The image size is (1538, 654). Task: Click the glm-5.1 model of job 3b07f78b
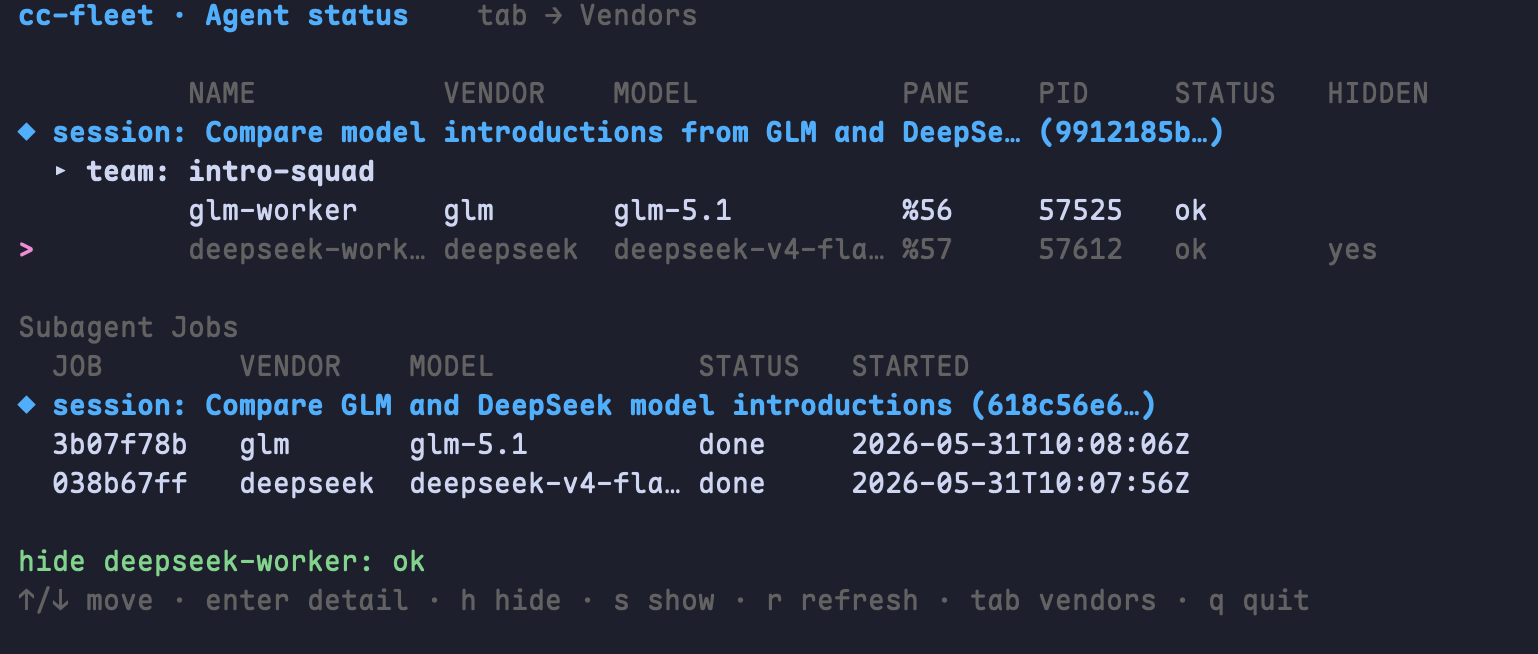coord(468,444)
